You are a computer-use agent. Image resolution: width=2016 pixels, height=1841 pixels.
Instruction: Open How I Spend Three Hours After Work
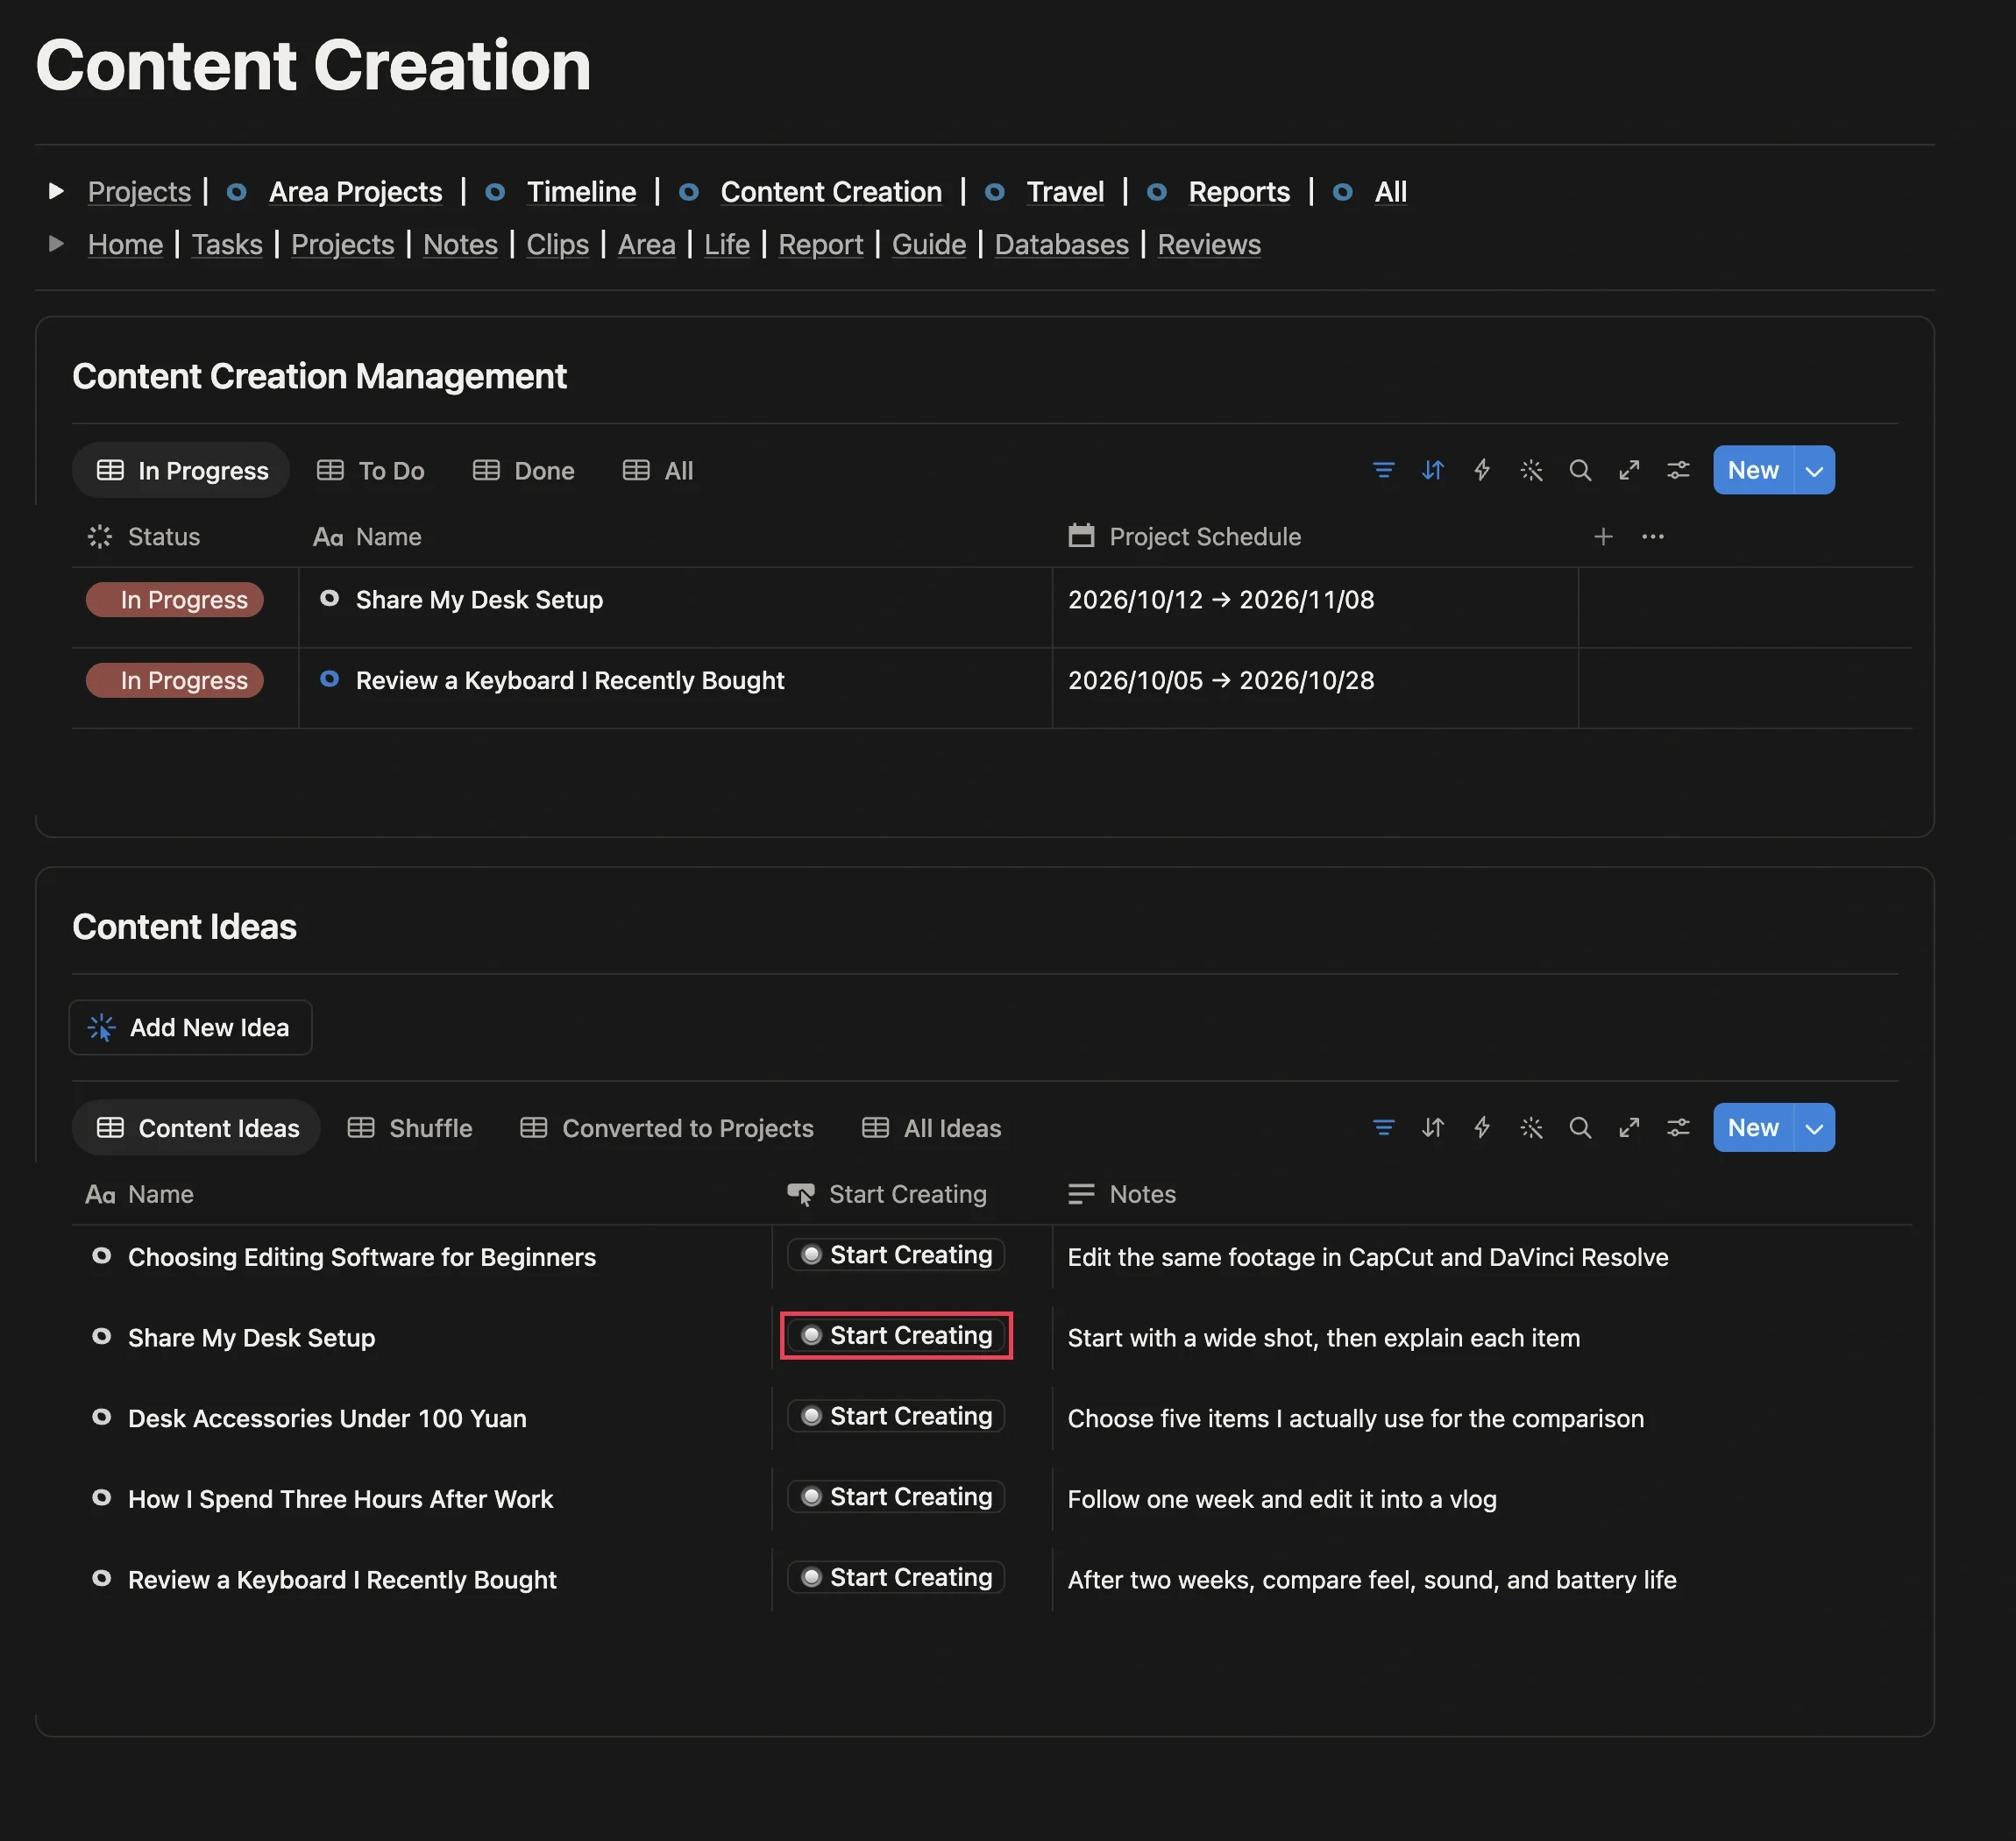point(340,1499)
